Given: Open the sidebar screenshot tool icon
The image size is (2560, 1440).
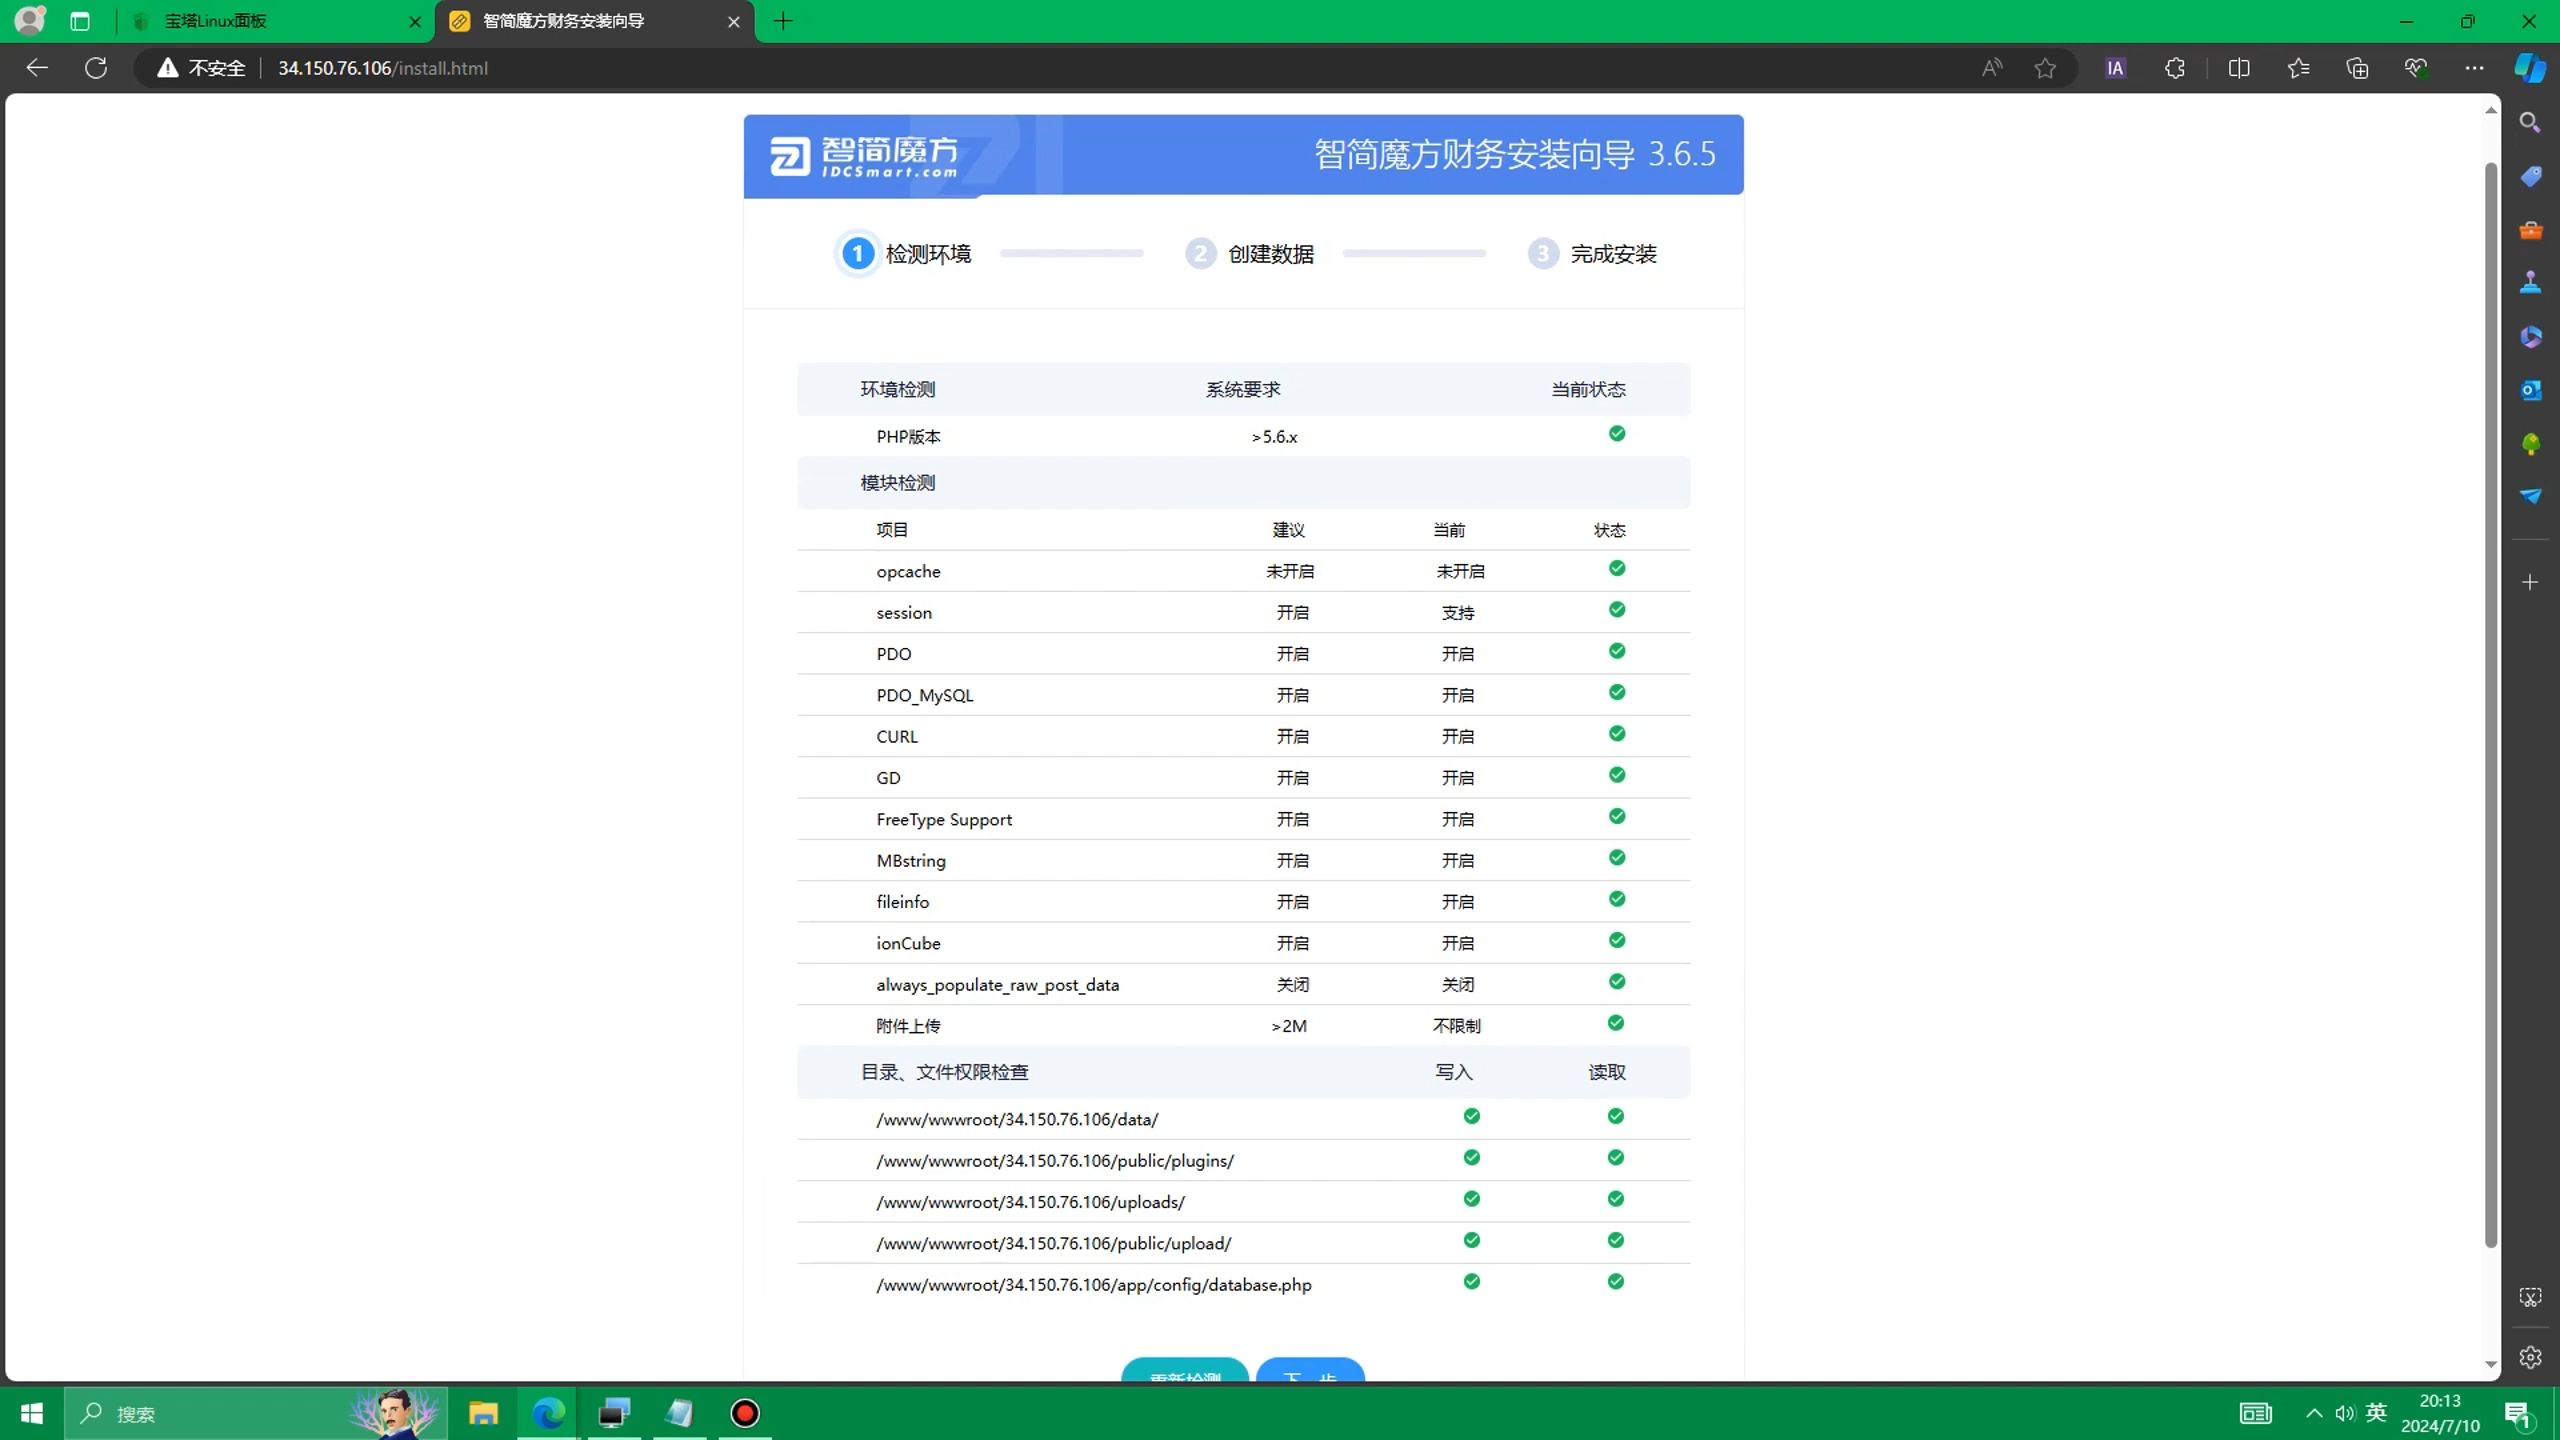Looking at the screenshot, I should point(2530,1297).
